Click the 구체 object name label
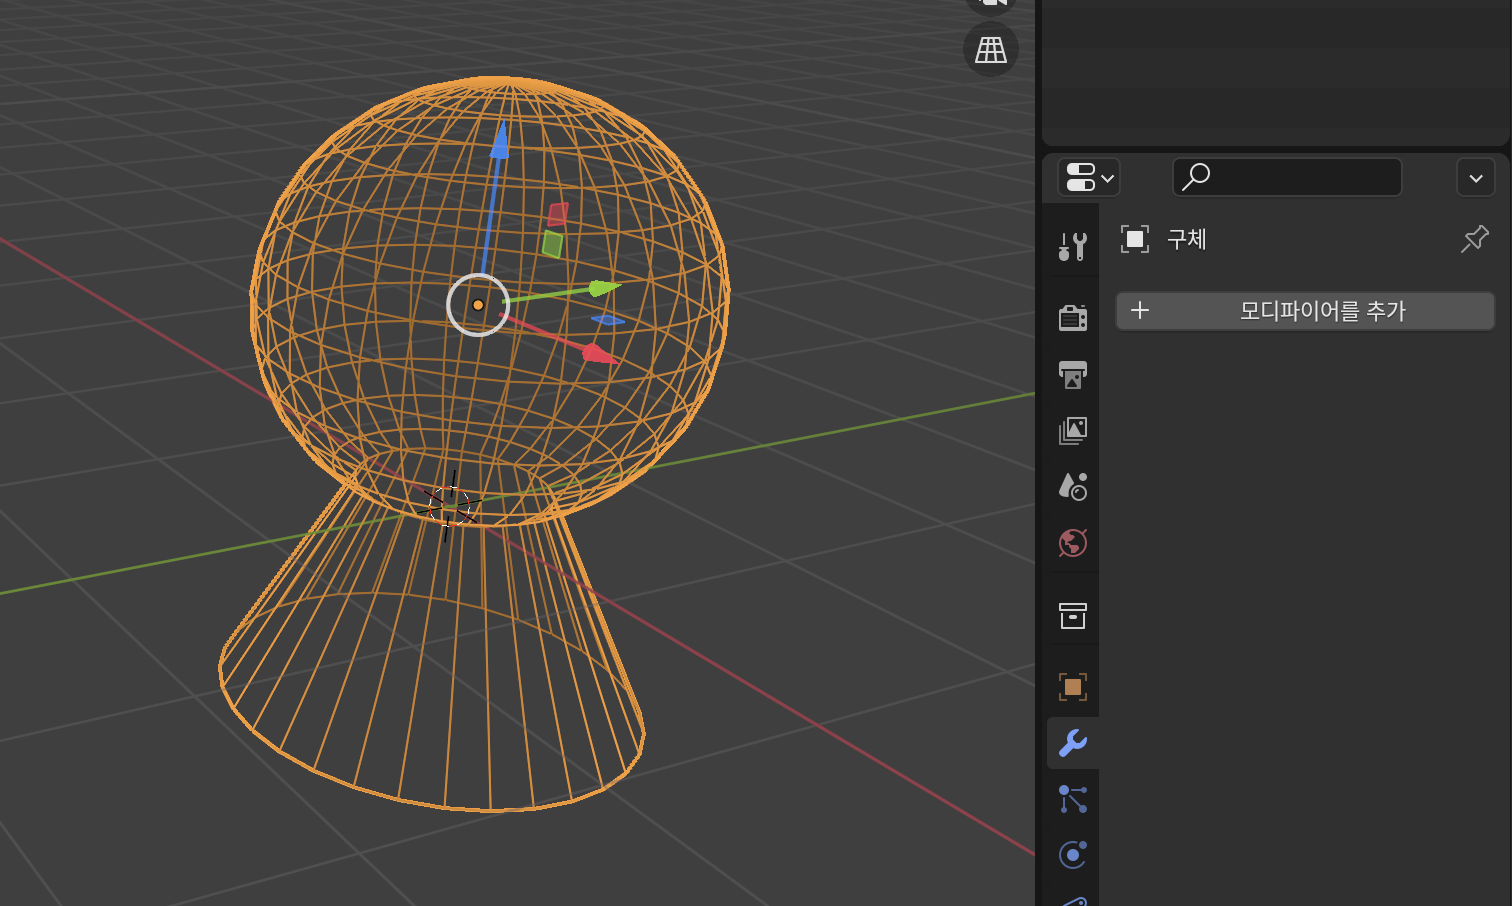This screenshot has width=1512, height=906. click(x=1187, y=239)
